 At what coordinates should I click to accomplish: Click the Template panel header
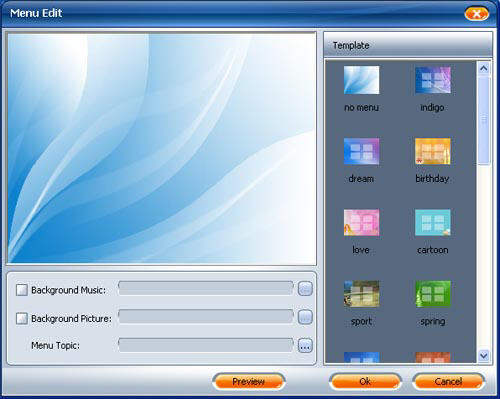pyautogui.click(x=408, y=45)
